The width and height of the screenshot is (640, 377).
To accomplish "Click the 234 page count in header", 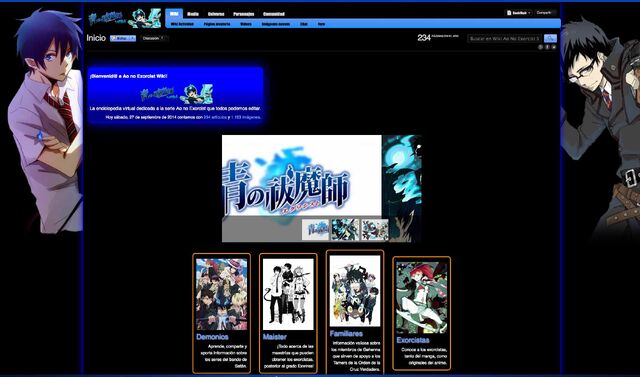I will pyautogui.click(x=424, y=38).
